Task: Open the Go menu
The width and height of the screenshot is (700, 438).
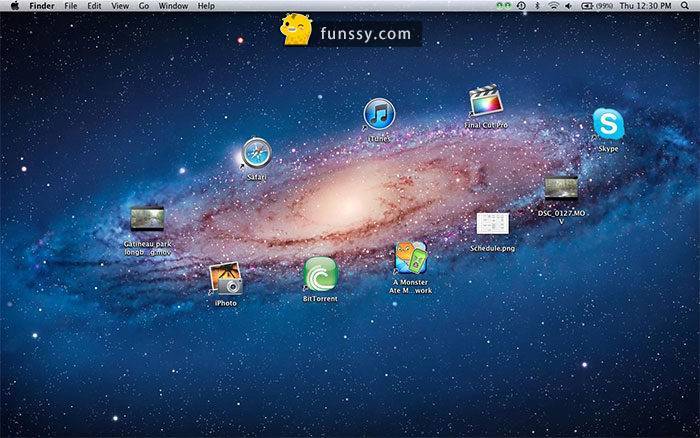Action: tap(144, 6)
